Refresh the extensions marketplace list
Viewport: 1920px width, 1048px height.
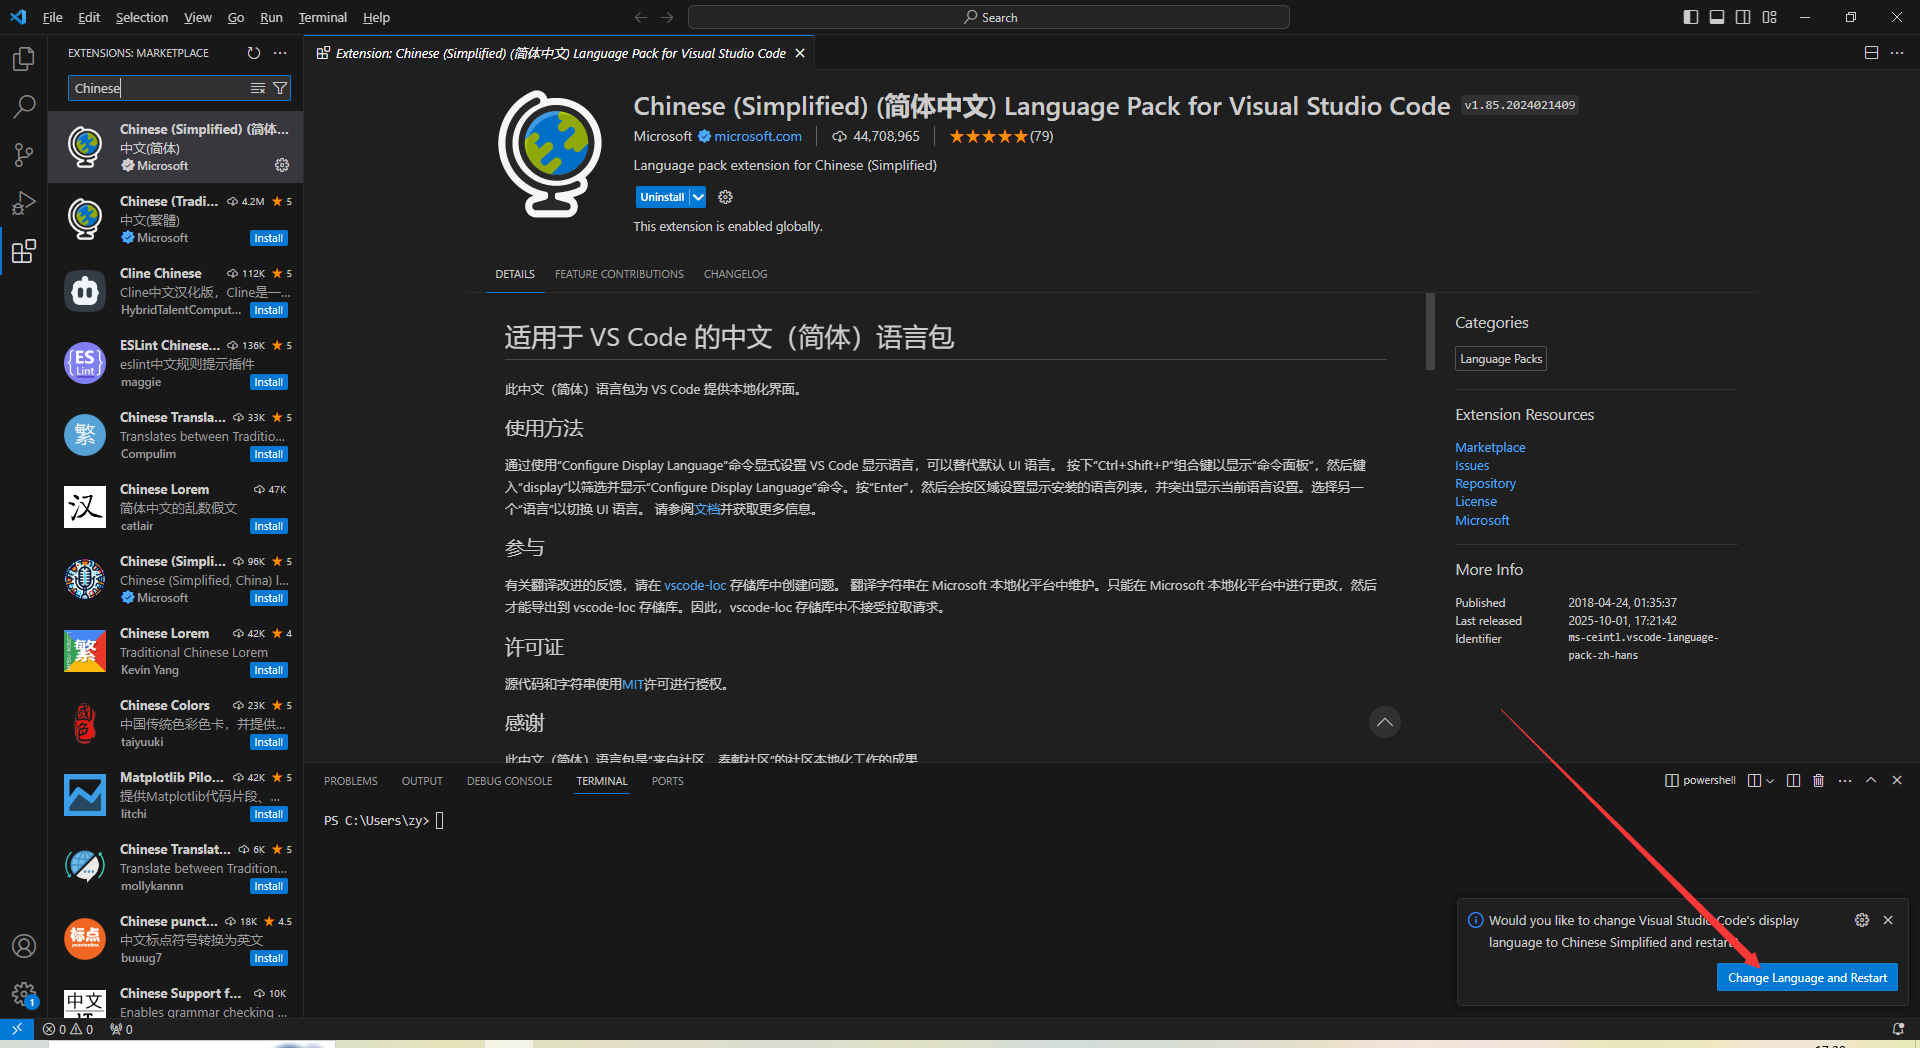[254, 53]
